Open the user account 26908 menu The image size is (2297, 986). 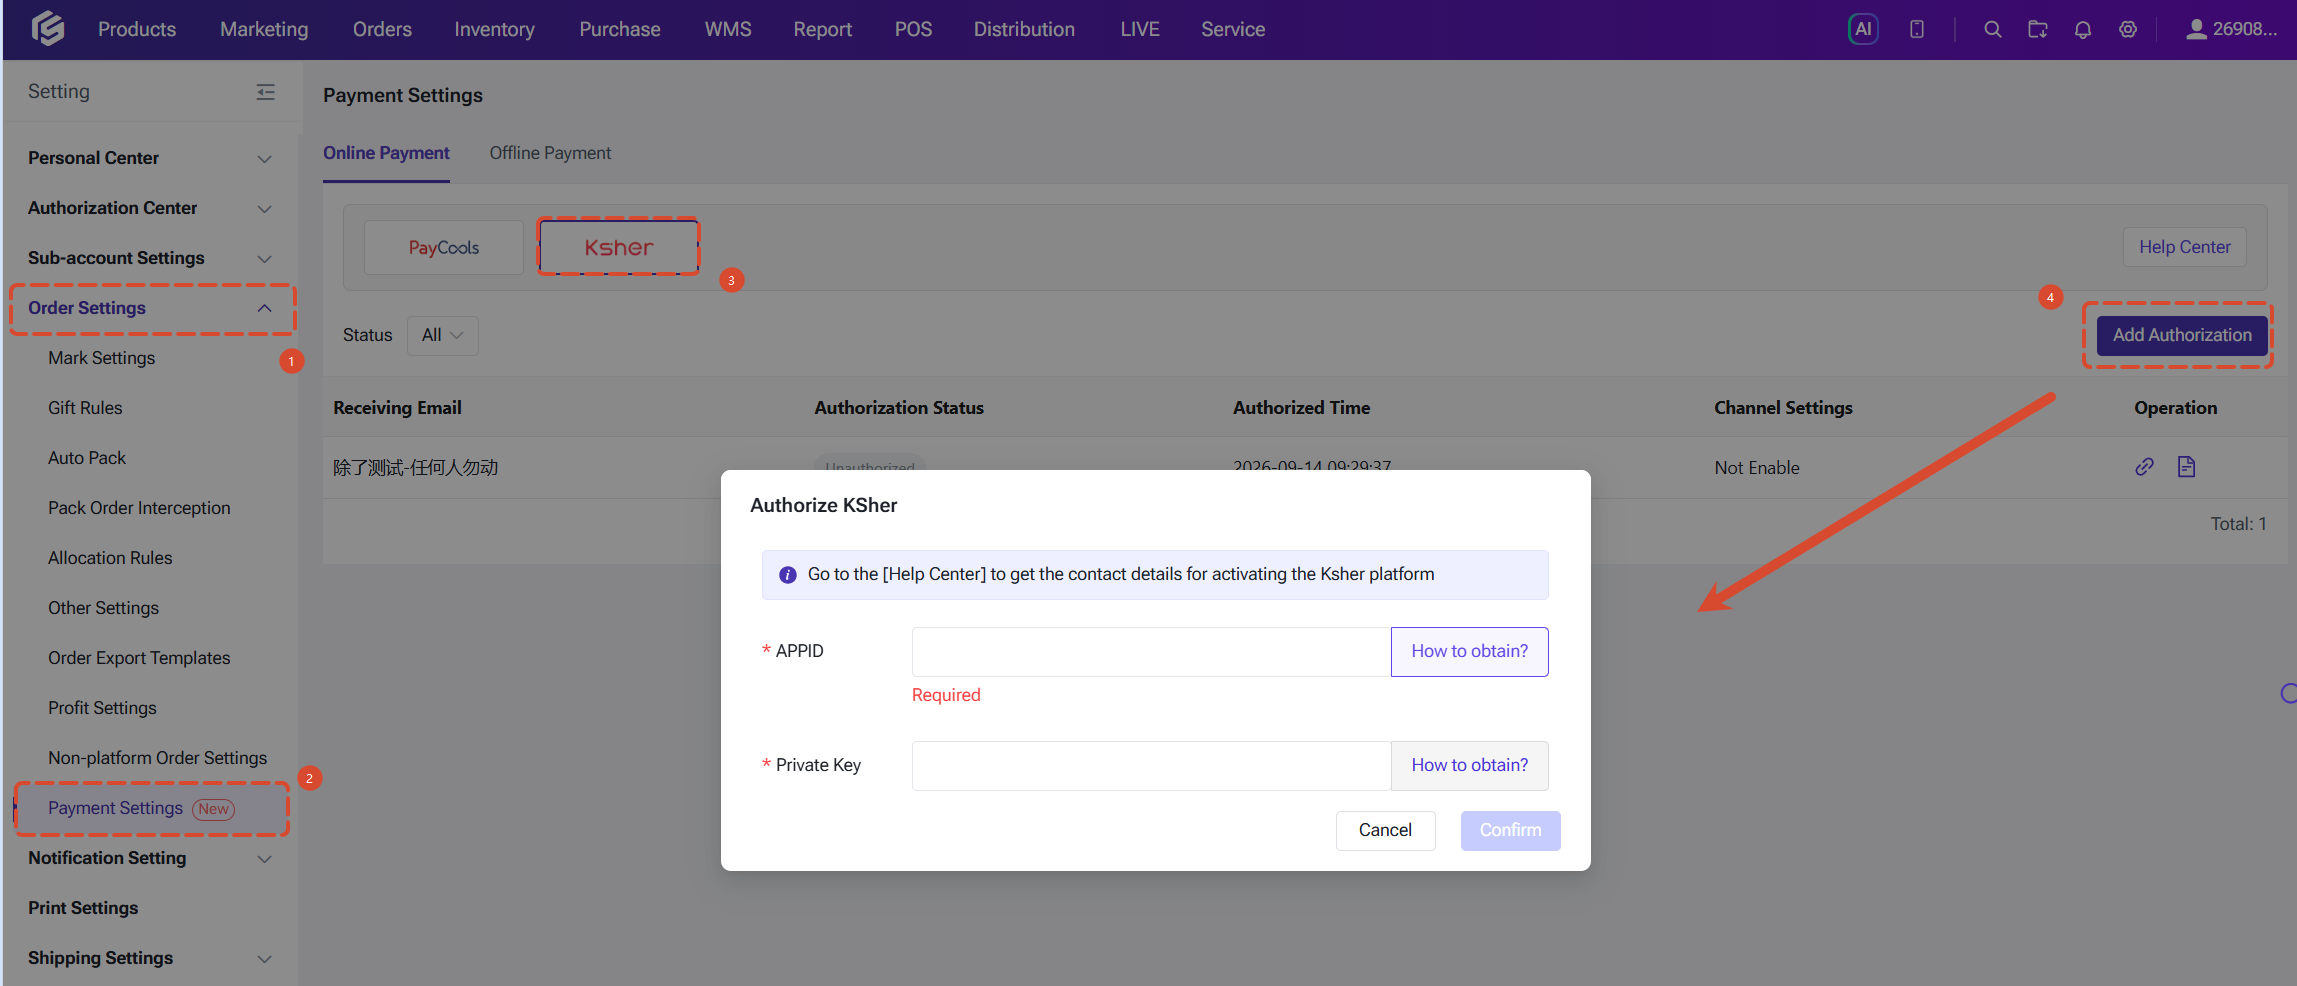[2231, 29]
